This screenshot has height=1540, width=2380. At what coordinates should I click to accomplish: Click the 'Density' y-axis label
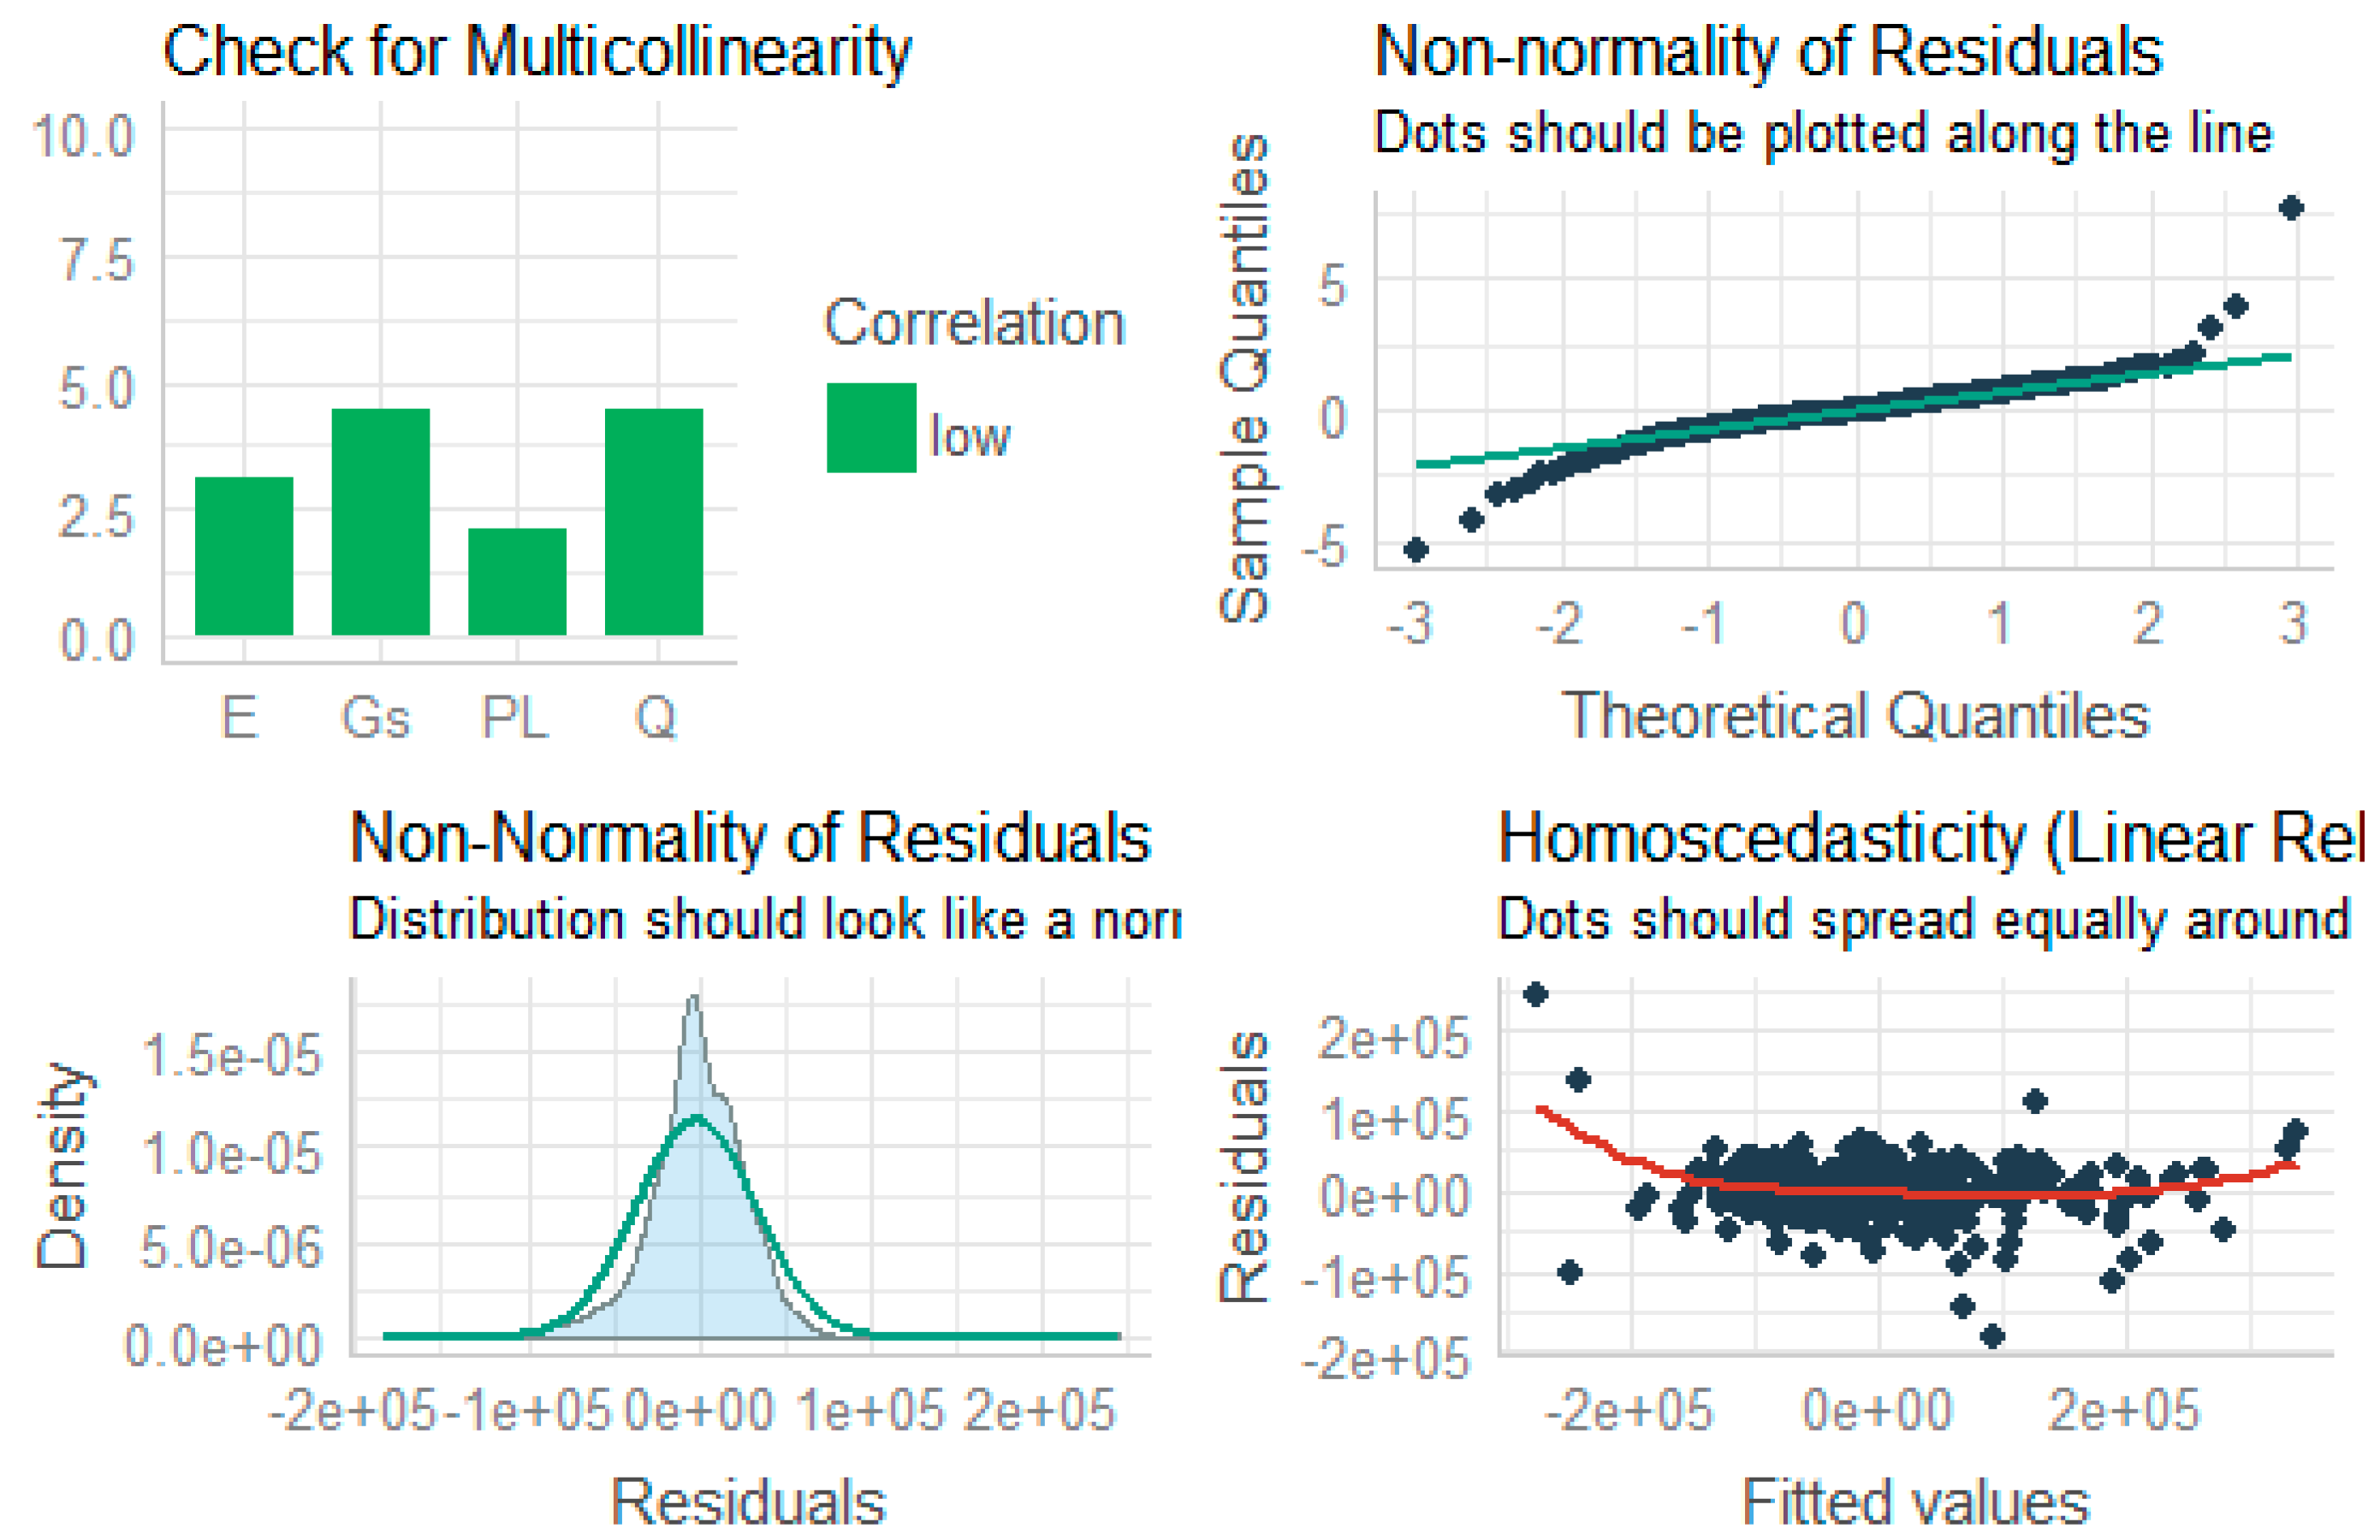(x=62, y=1165)
